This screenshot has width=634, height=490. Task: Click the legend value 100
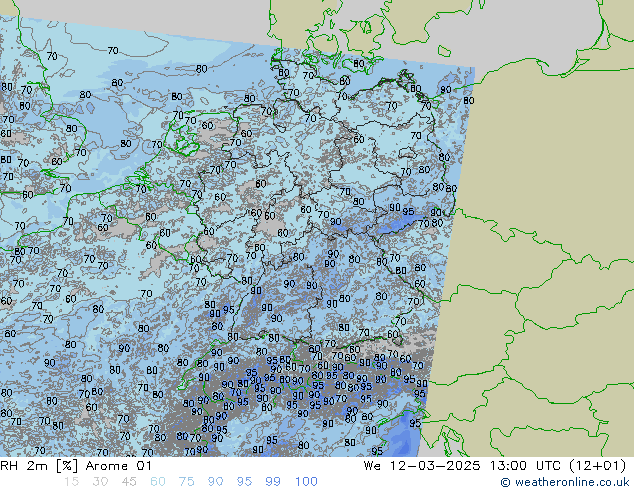[306, 482]
